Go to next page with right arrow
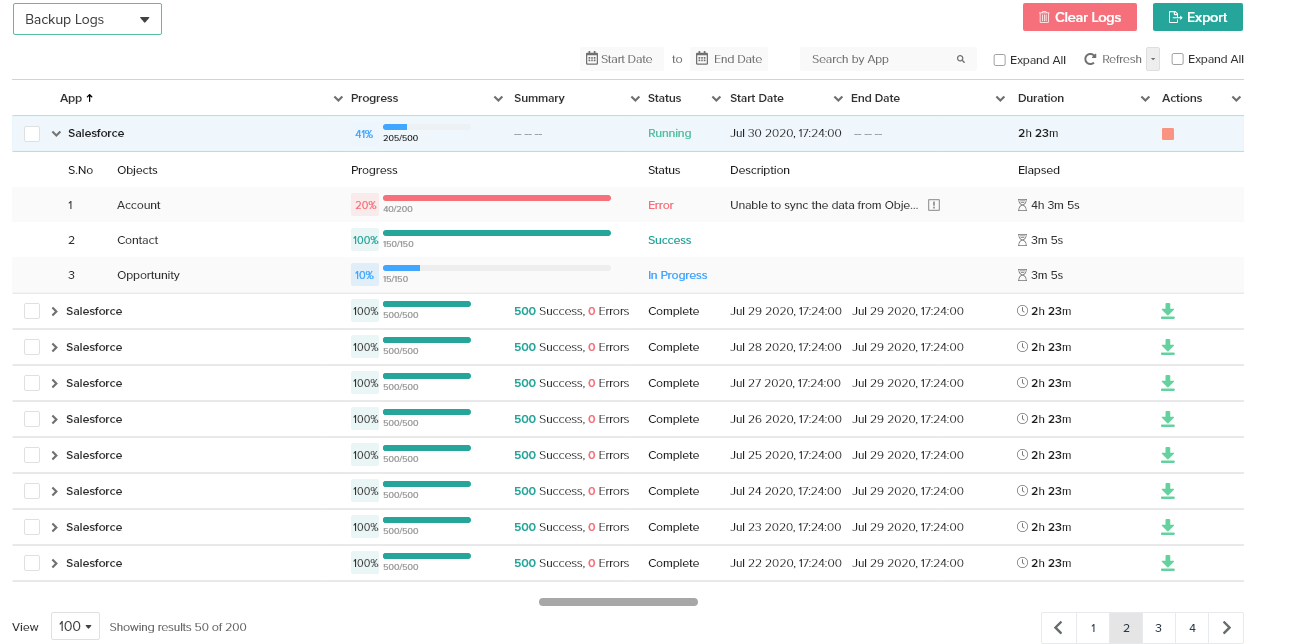 click(x=1226, y=628)
